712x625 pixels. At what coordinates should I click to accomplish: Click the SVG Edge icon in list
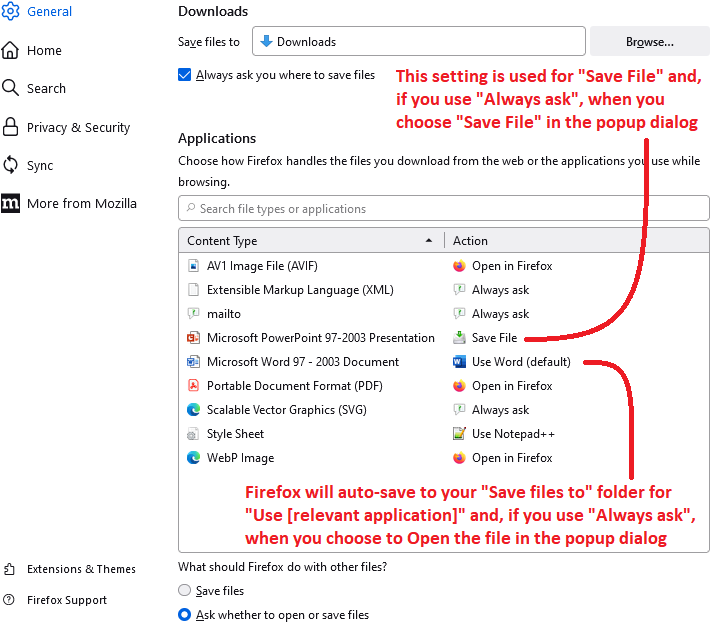[x=193, y=410]
